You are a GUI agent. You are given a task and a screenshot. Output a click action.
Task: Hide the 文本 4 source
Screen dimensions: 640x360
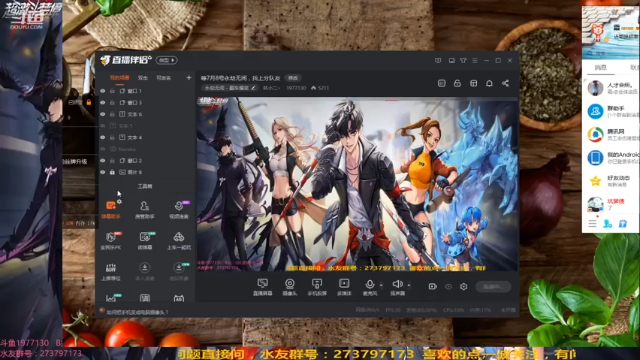click(102, 138)
